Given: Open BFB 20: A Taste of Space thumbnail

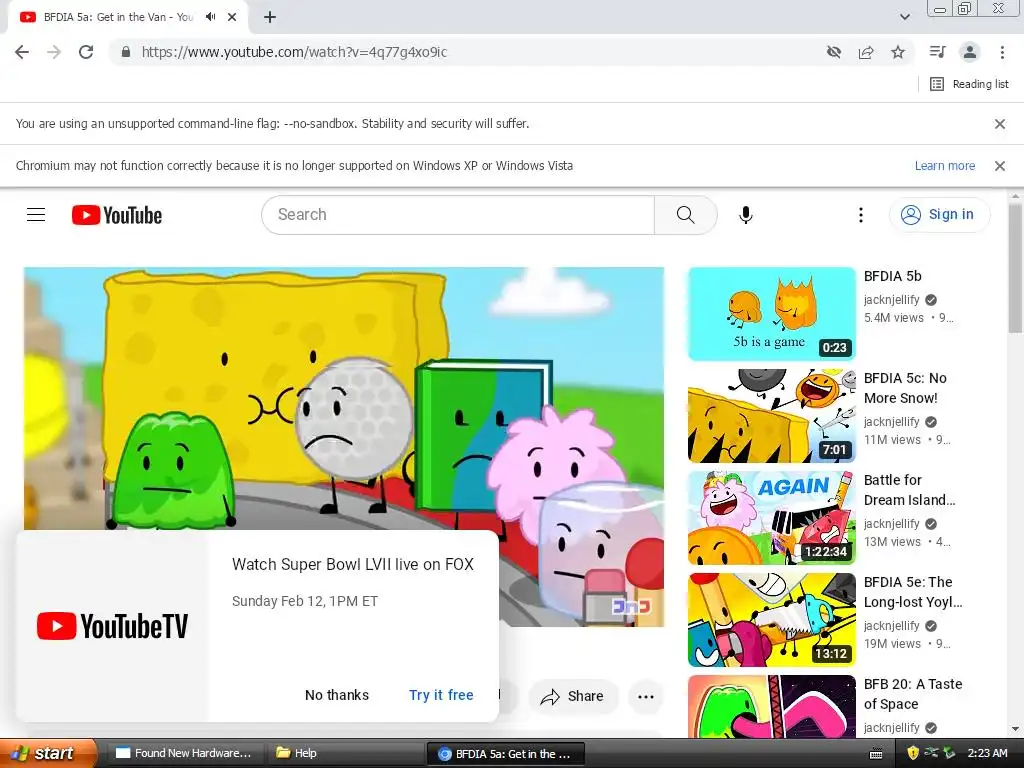Looking at the screenshot, I should (x=771, y=707).
